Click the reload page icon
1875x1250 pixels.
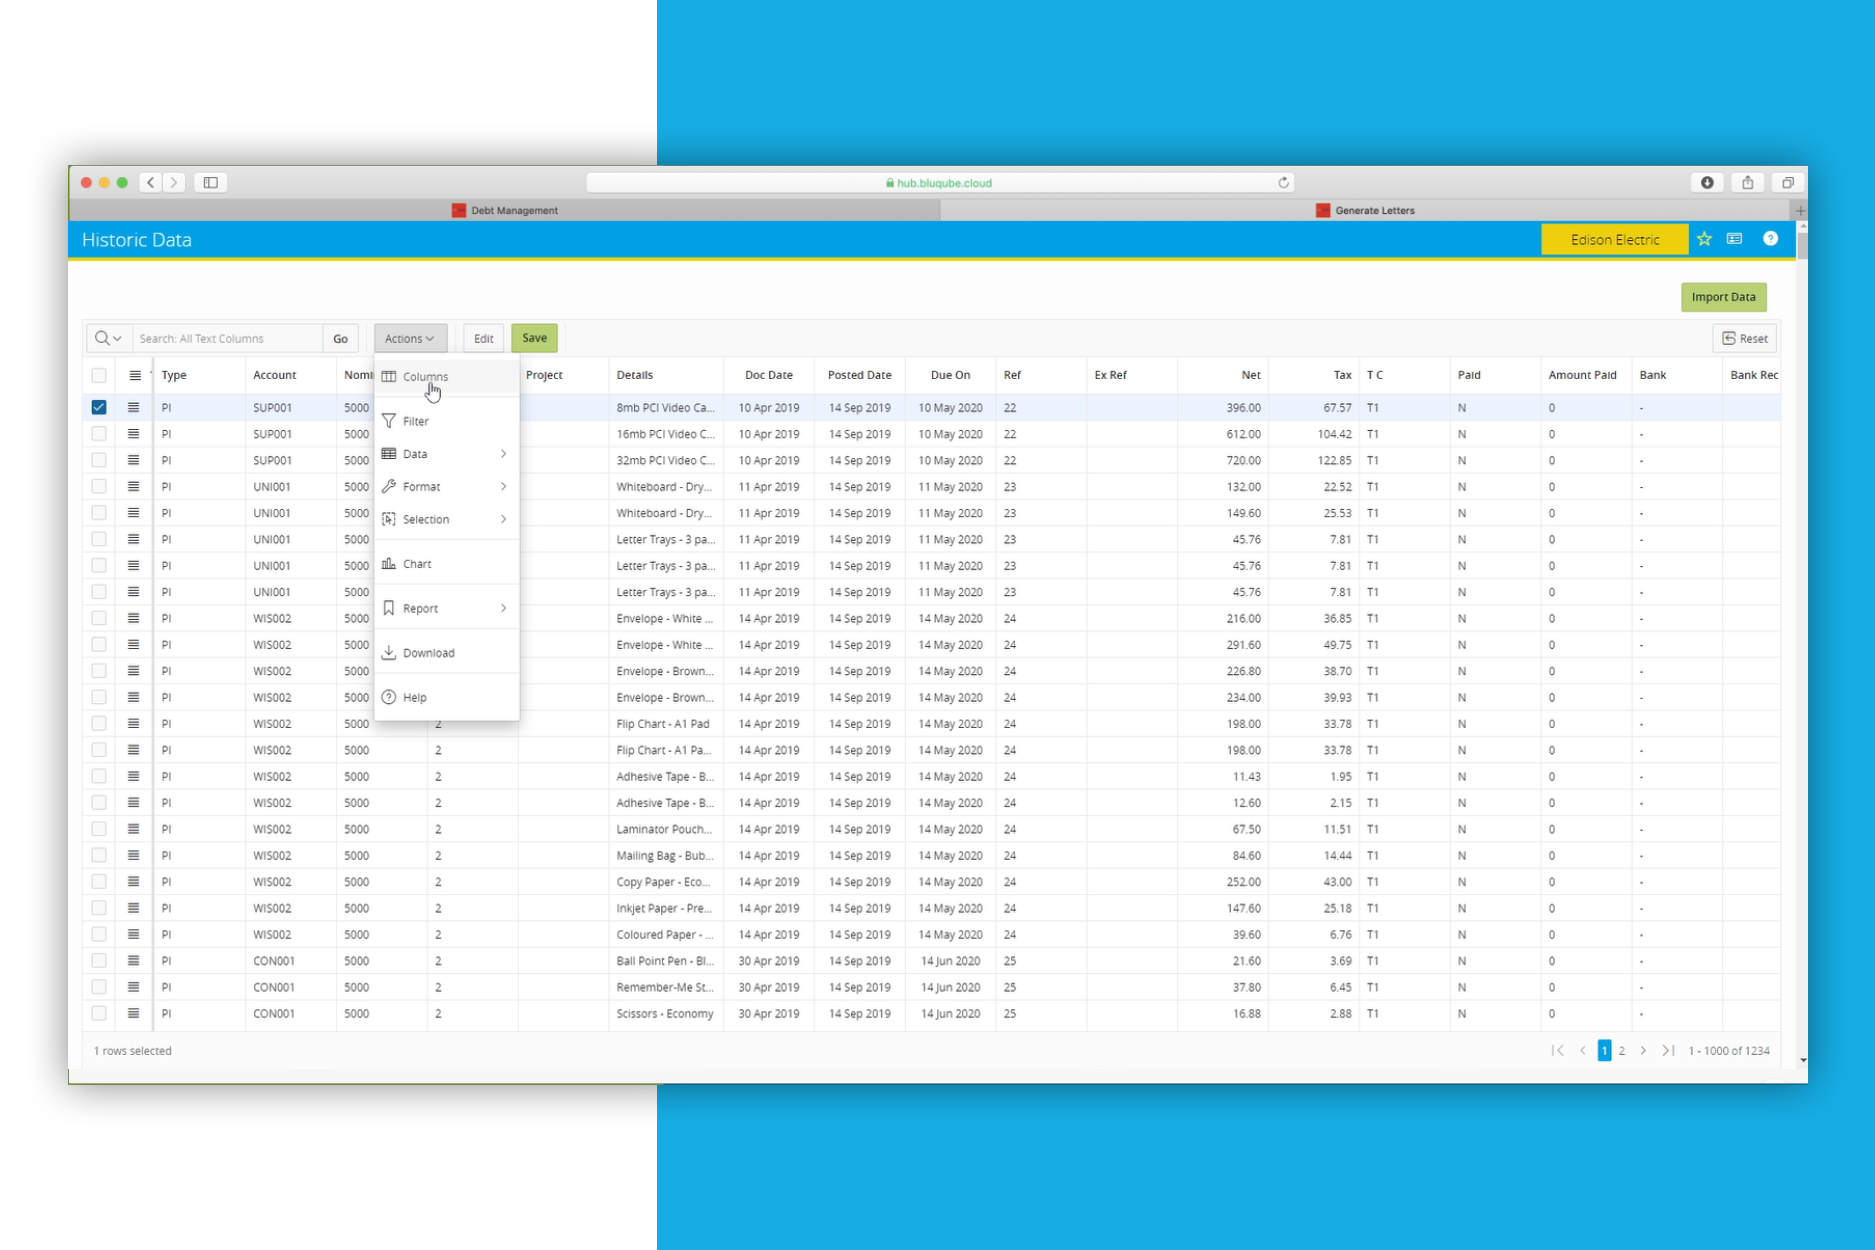1283,183
